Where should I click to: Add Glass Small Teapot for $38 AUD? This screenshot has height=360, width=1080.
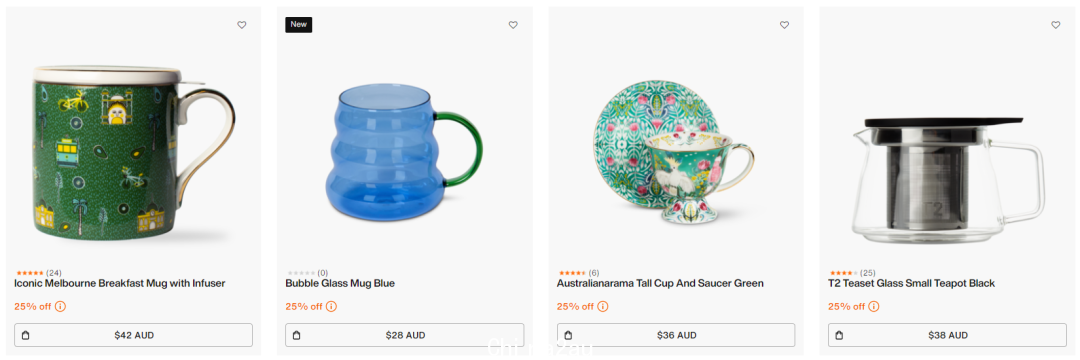point(947,335)
